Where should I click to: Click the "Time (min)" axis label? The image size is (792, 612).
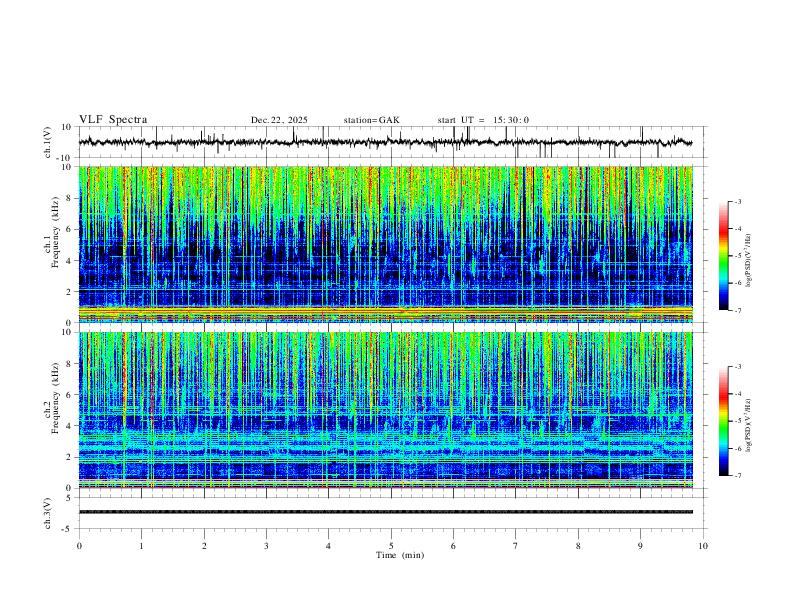(400, 555)
